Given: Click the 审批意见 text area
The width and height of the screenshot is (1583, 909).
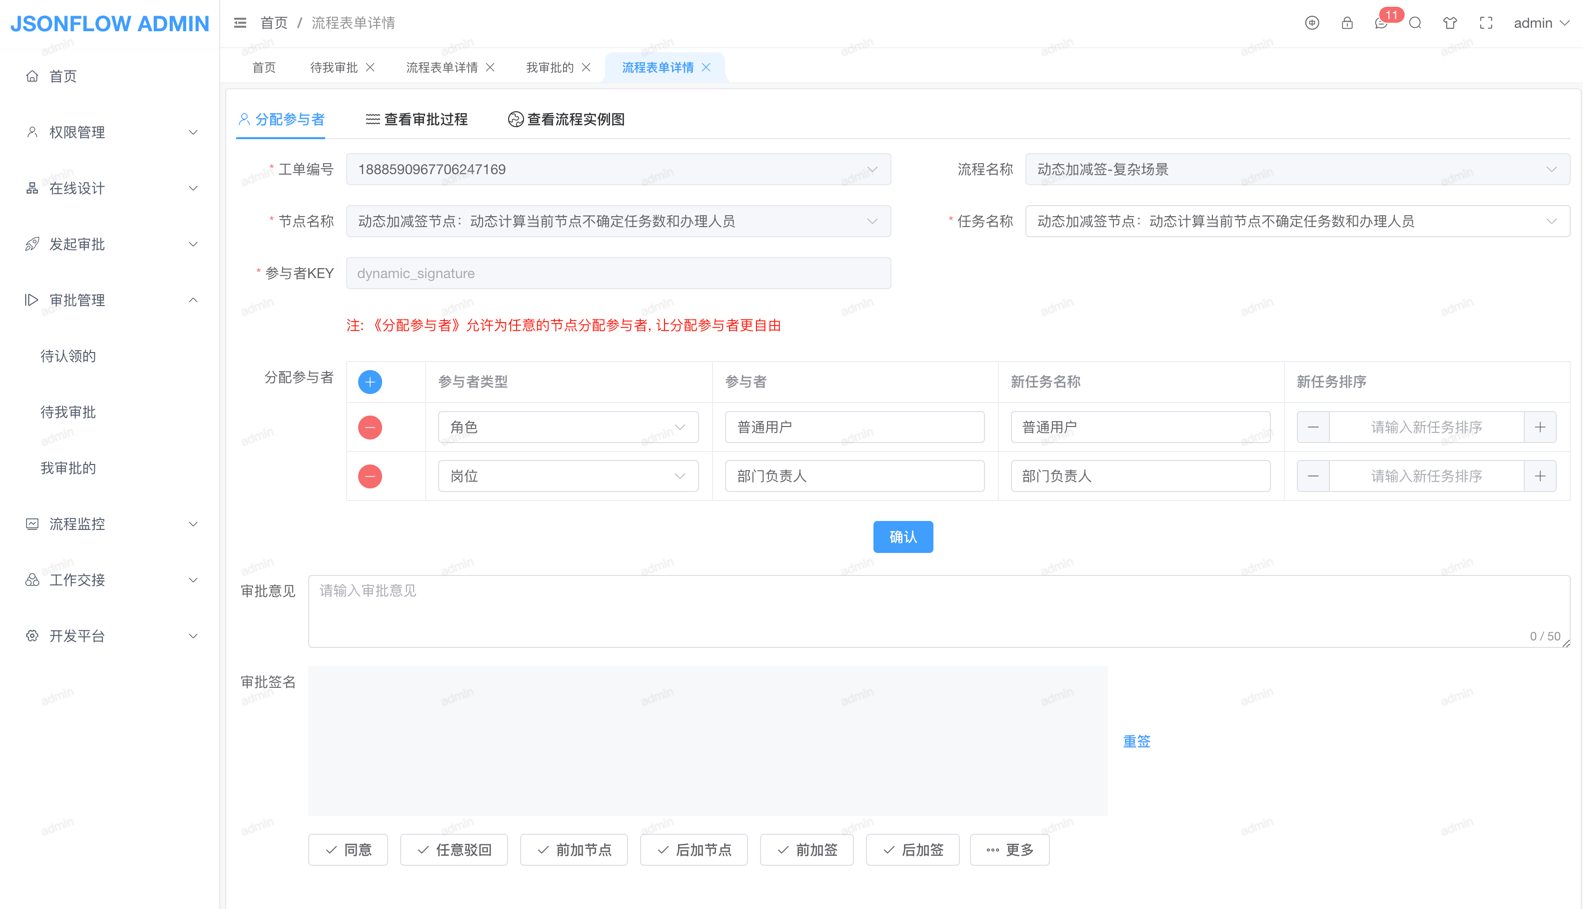Looking at the screenshot, I should pyautogui.click(x=938, y=610).
